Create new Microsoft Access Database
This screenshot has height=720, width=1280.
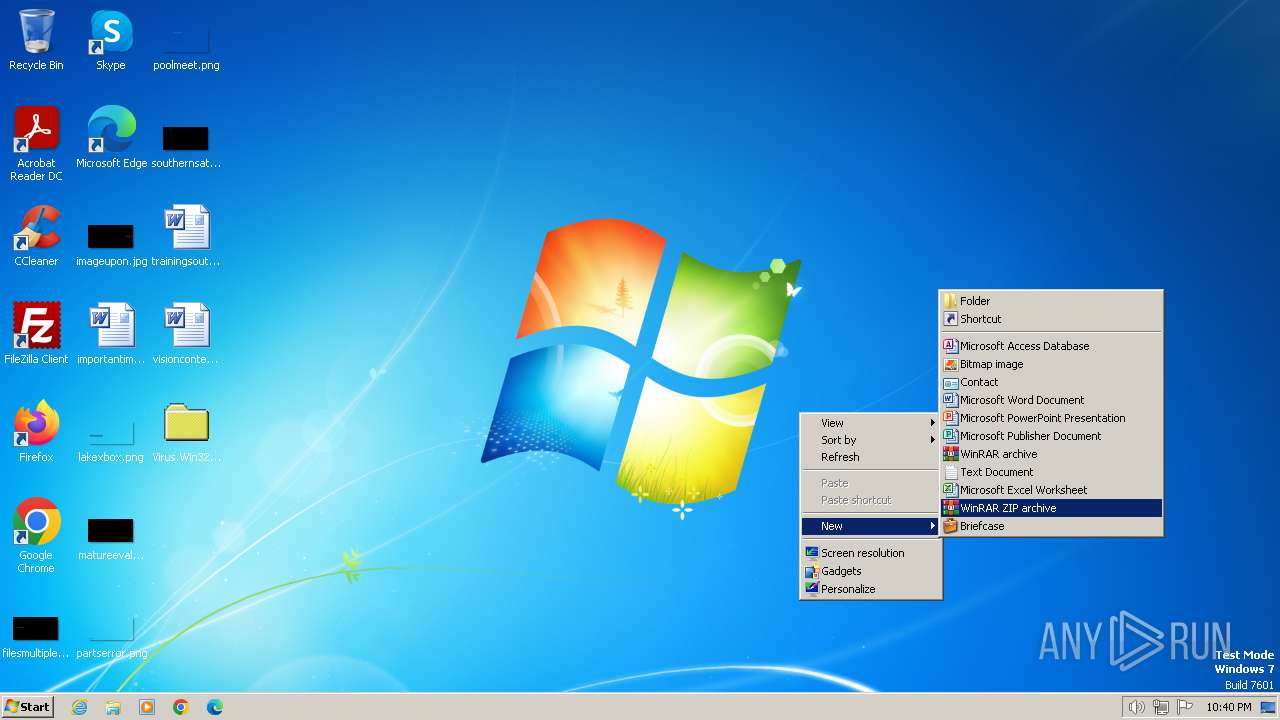click(x=1051, y=346)
